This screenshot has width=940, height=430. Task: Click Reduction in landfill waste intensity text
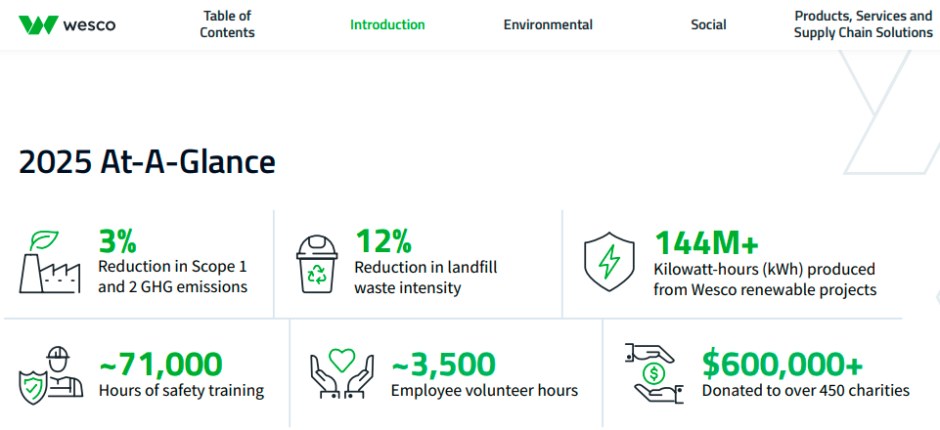pyautogui.click(x=426, y=278)
